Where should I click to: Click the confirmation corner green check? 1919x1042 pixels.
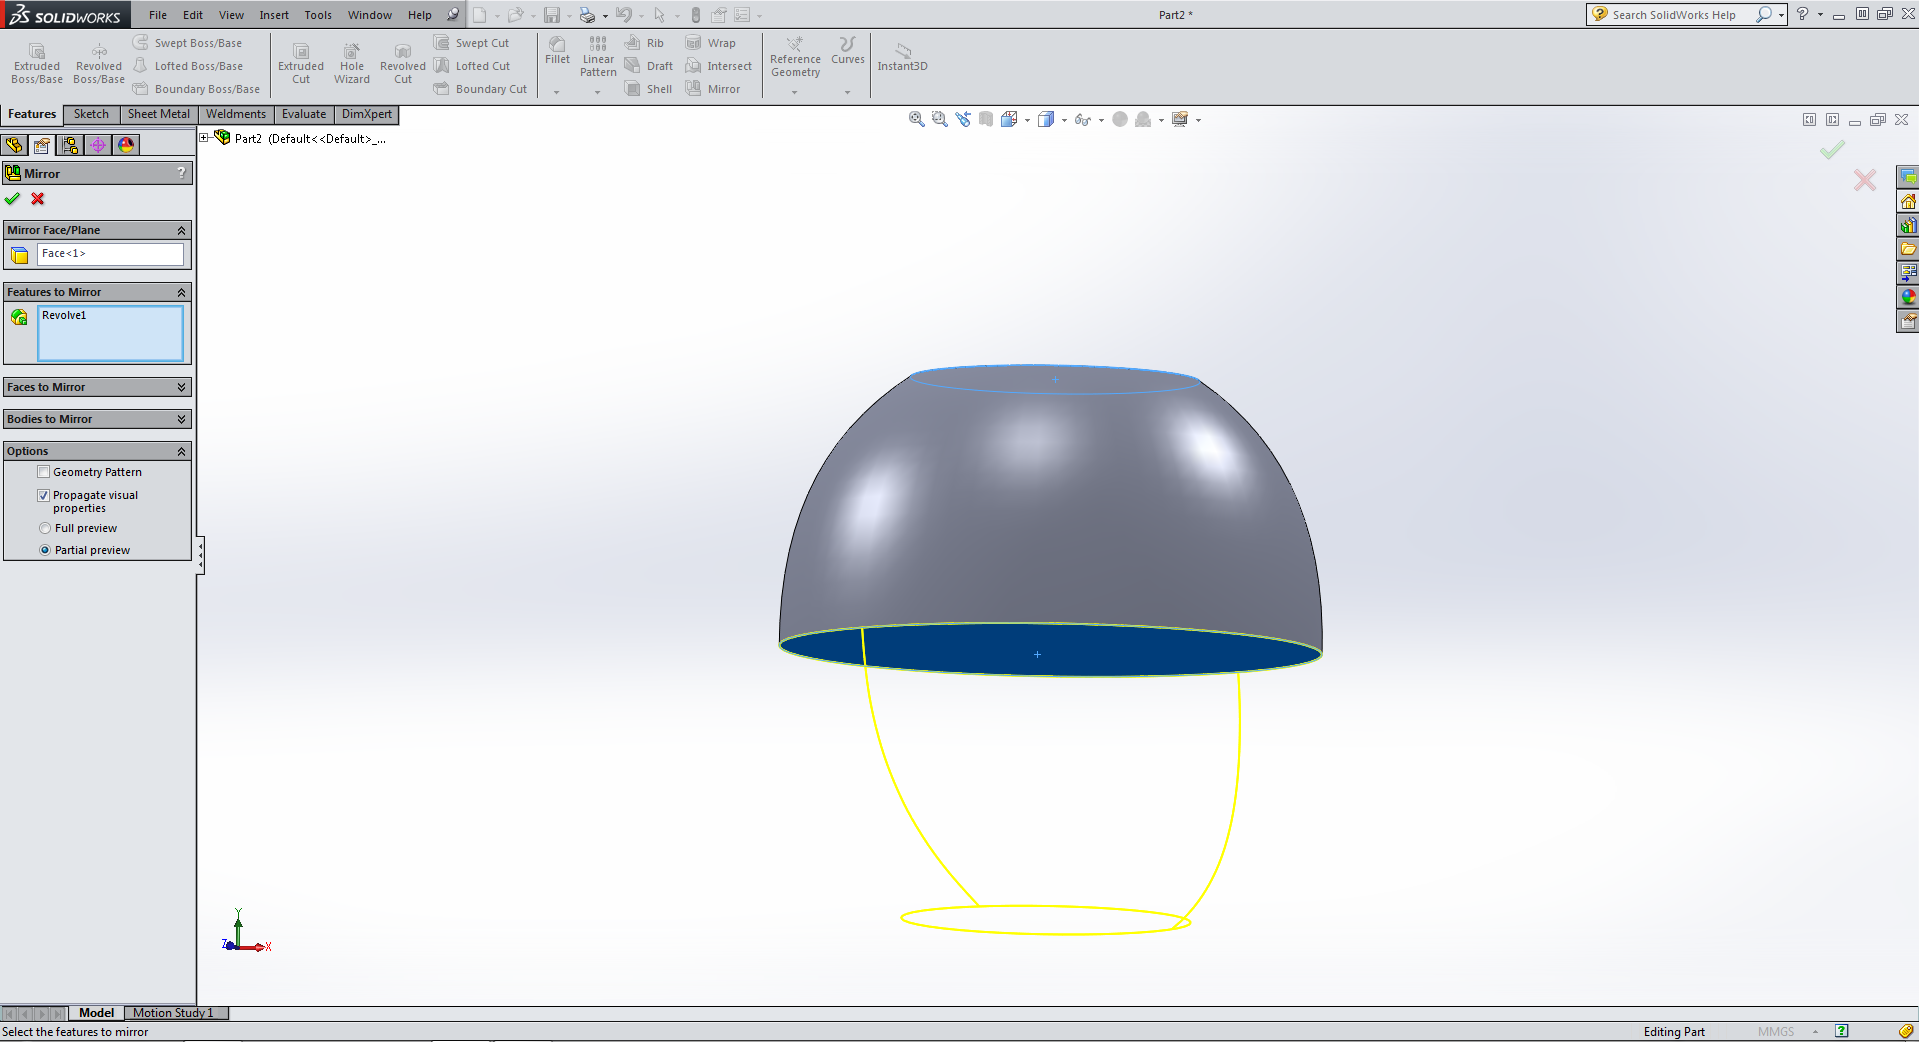pos(1832,150)
